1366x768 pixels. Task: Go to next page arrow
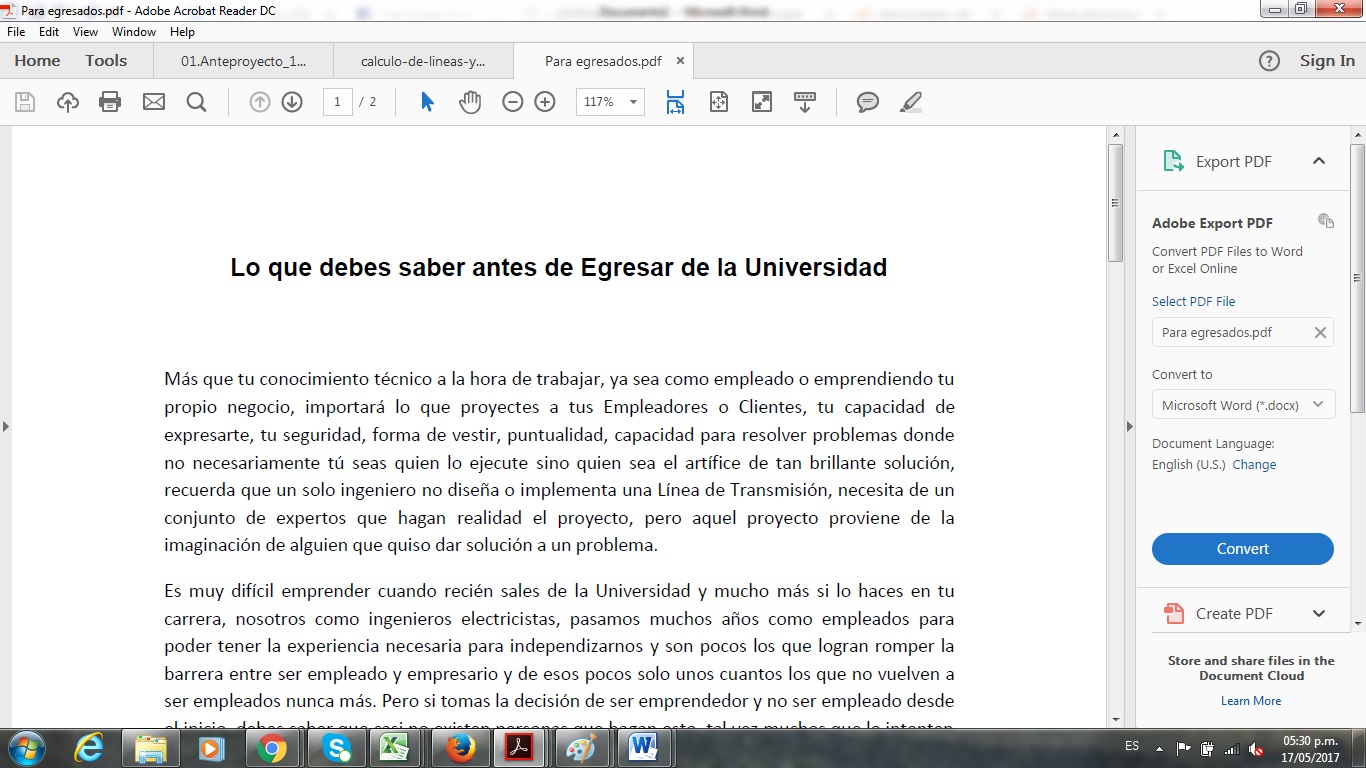click(x=292, y=102)
